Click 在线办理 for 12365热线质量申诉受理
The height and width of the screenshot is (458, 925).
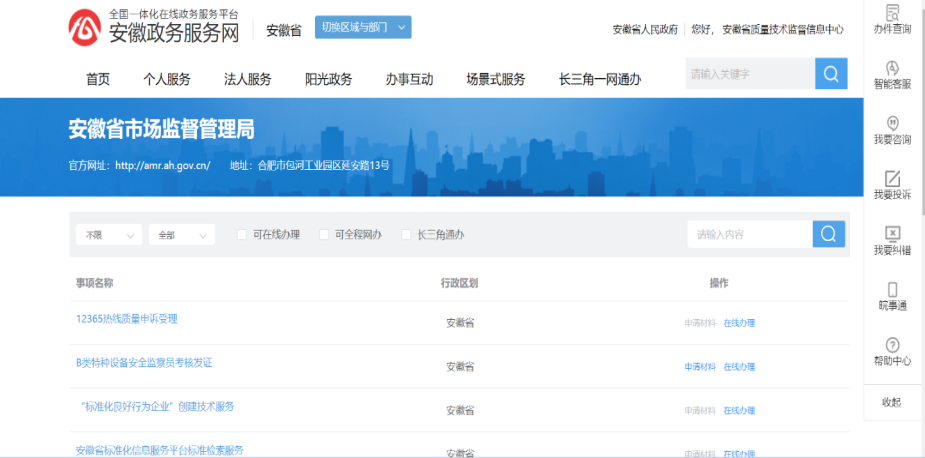[739, 323]
